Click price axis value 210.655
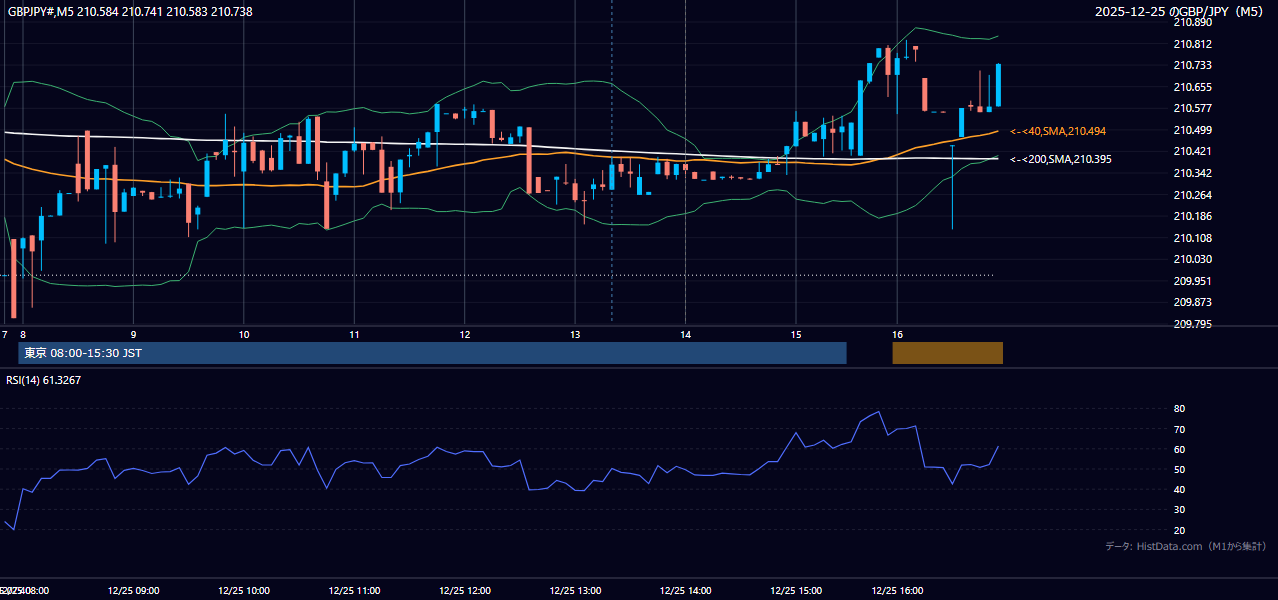 pos(1191,87)
